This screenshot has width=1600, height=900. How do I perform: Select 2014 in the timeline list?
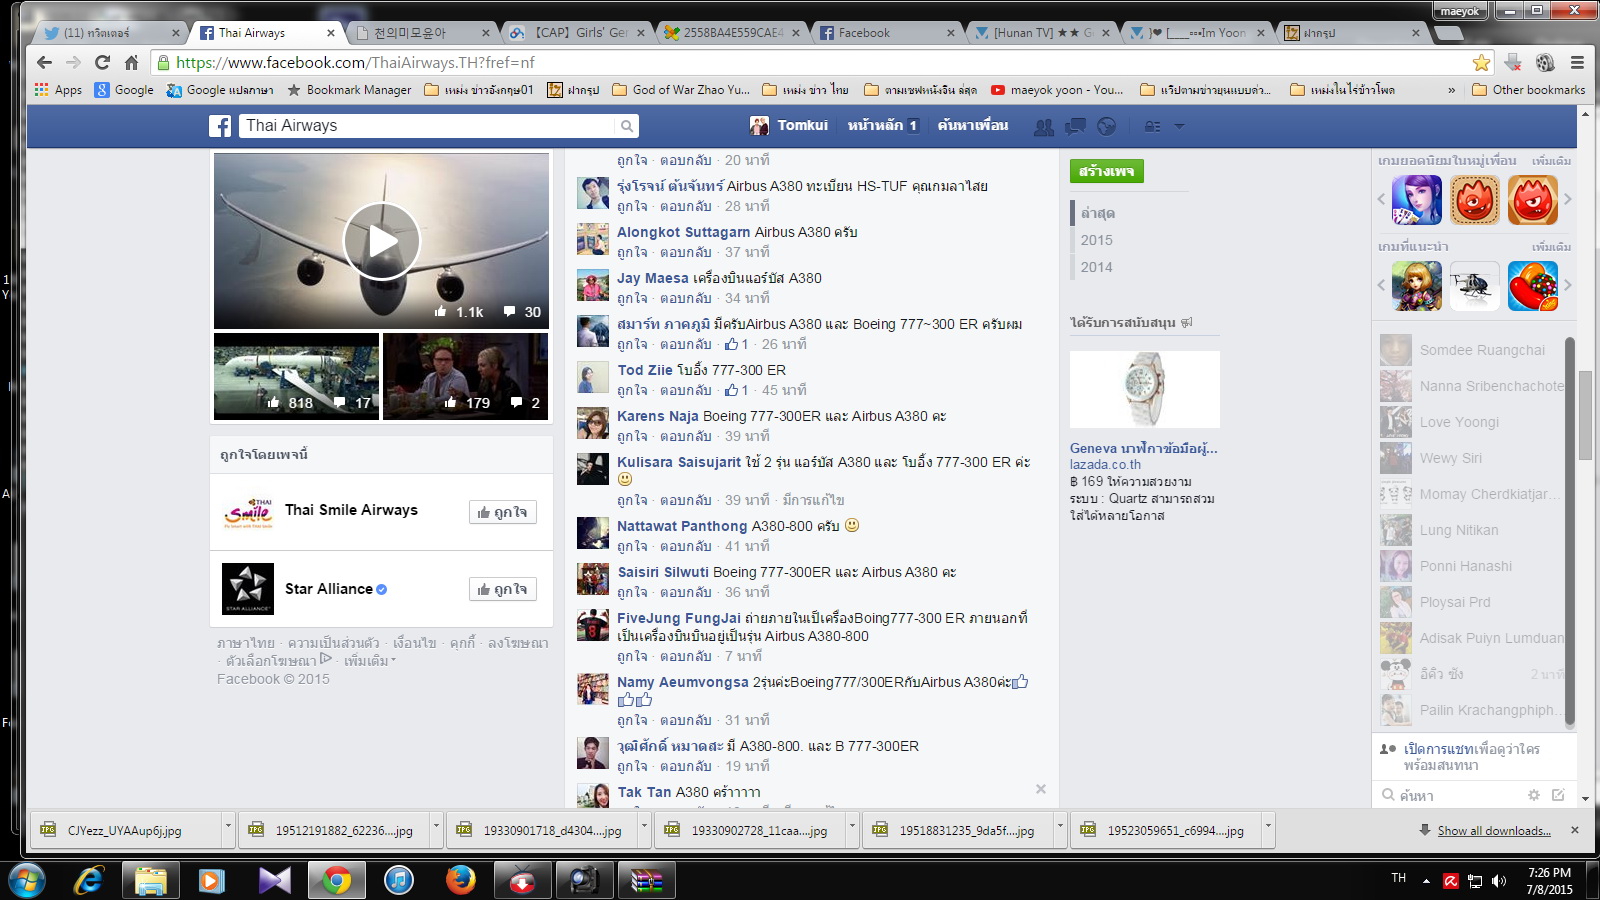[1096, 267]
